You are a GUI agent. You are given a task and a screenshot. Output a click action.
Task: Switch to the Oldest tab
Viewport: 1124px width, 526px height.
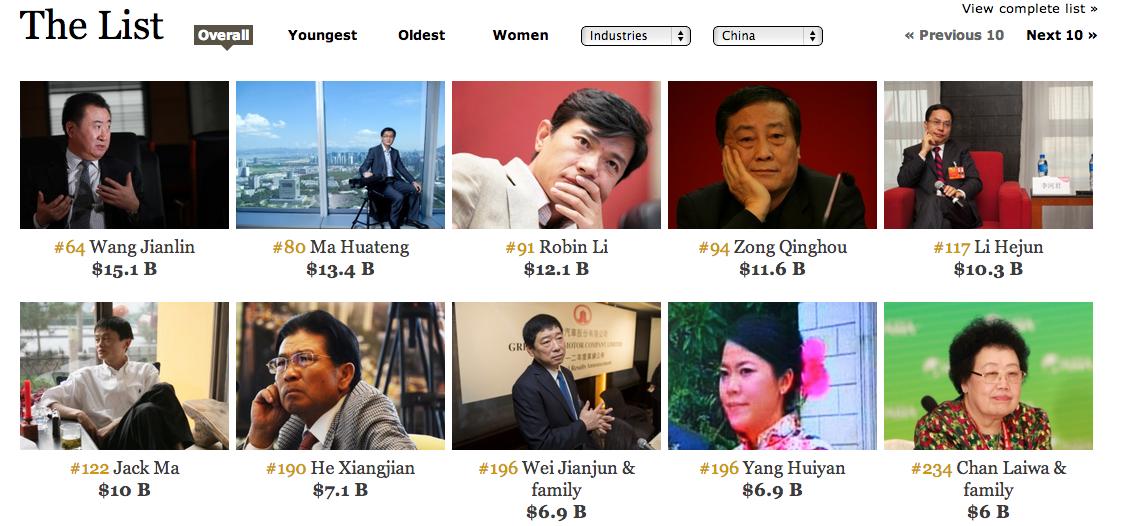tap(422, 35)
